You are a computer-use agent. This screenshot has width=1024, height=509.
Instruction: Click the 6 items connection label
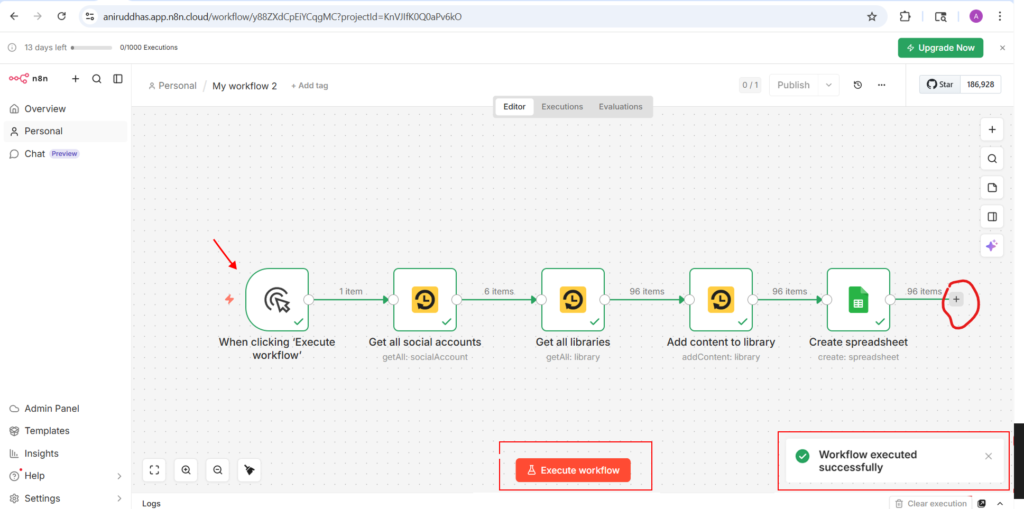(x=498, y=291)
